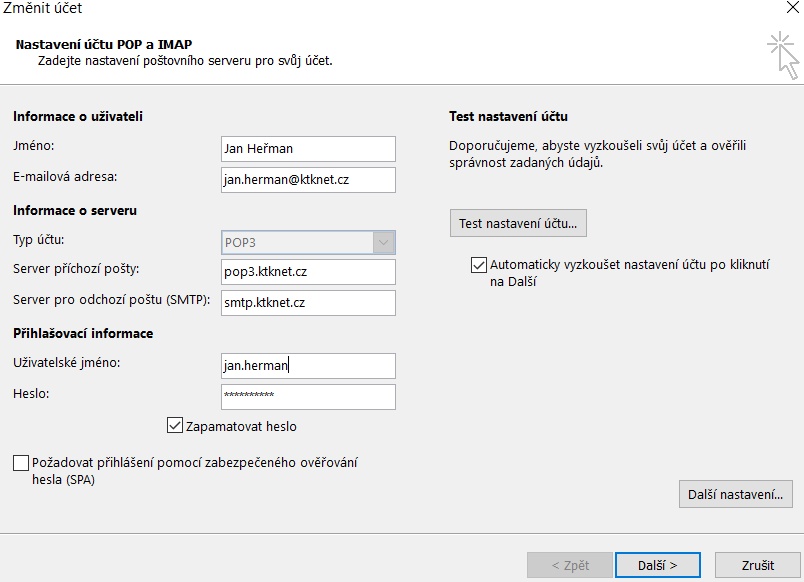The width and height of the screenshot is (804, 582).
Task: Toggle the Zapamatovat heslo checkbox
Action: point(174,426)
